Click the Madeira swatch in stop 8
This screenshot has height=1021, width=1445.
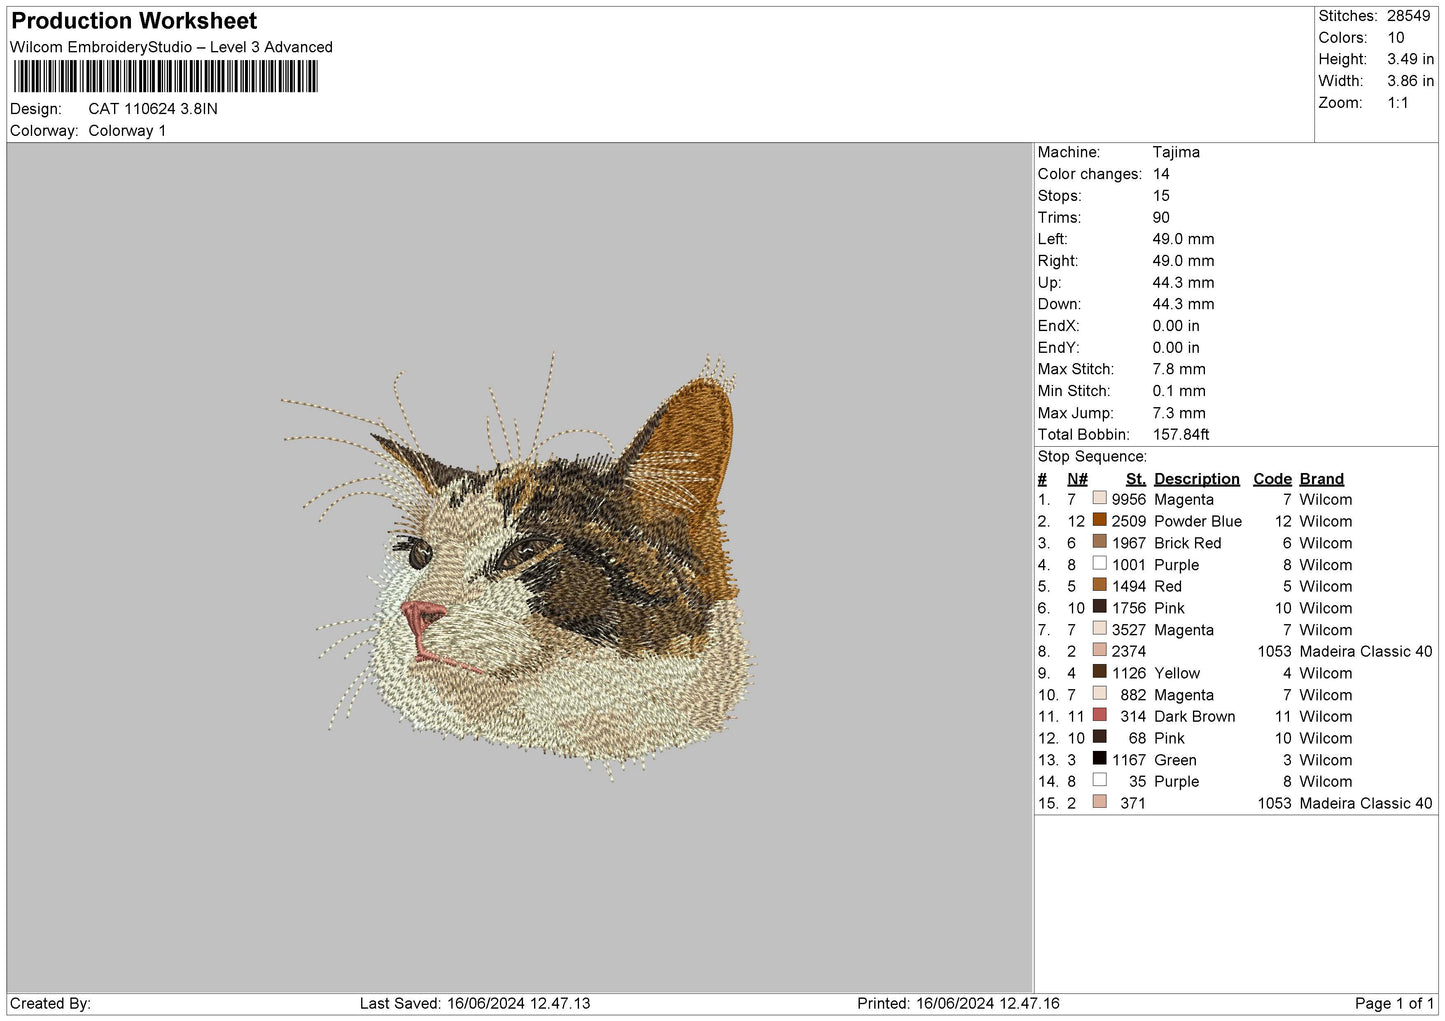1099,650
